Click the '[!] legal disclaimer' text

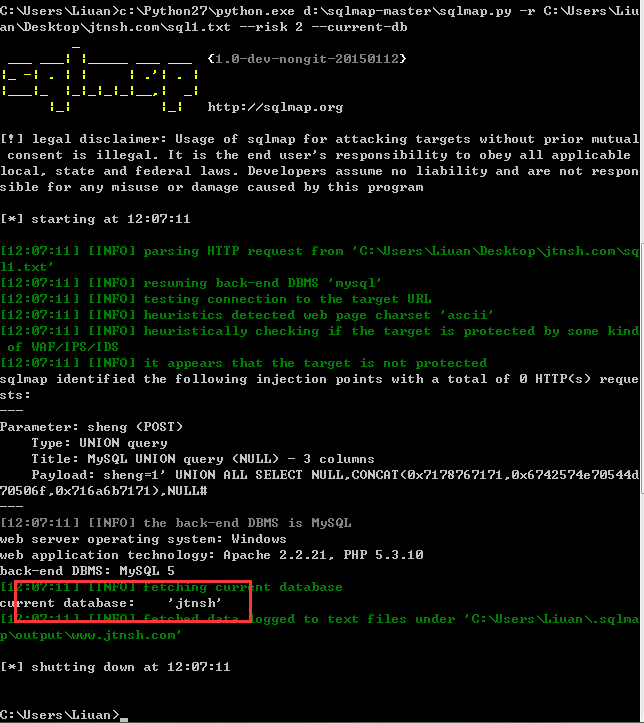pyautogui.click(x=84, y=139)
